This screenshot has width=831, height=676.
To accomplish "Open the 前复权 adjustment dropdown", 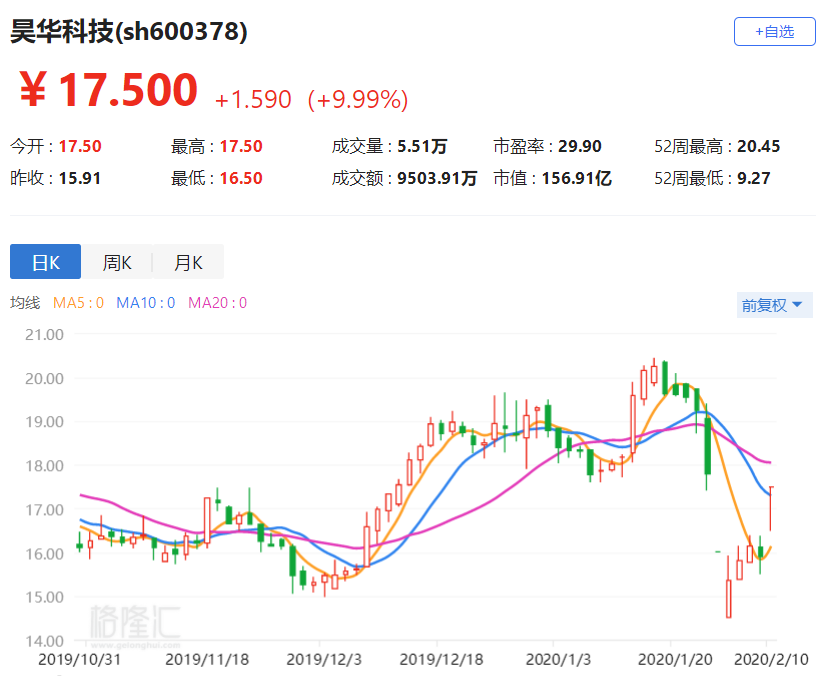I will point(774,305).
